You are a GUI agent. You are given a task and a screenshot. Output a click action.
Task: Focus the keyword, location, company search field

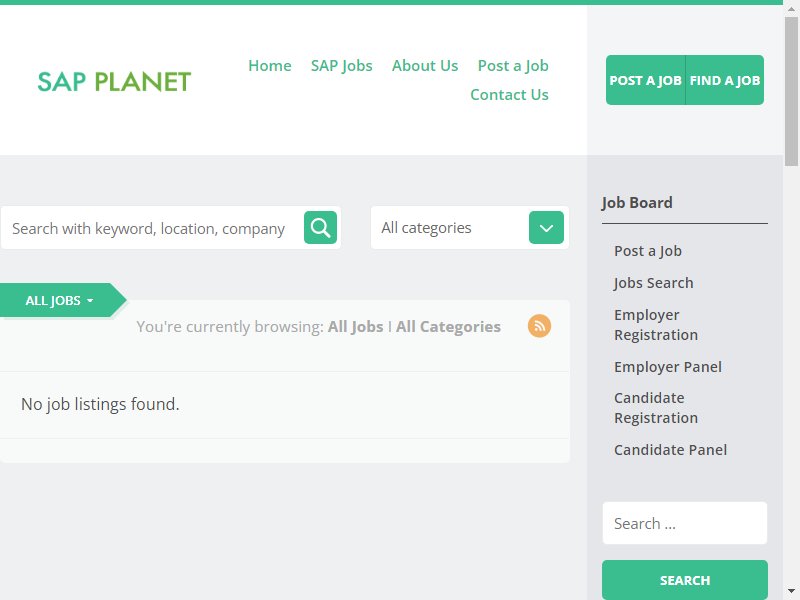152,228
